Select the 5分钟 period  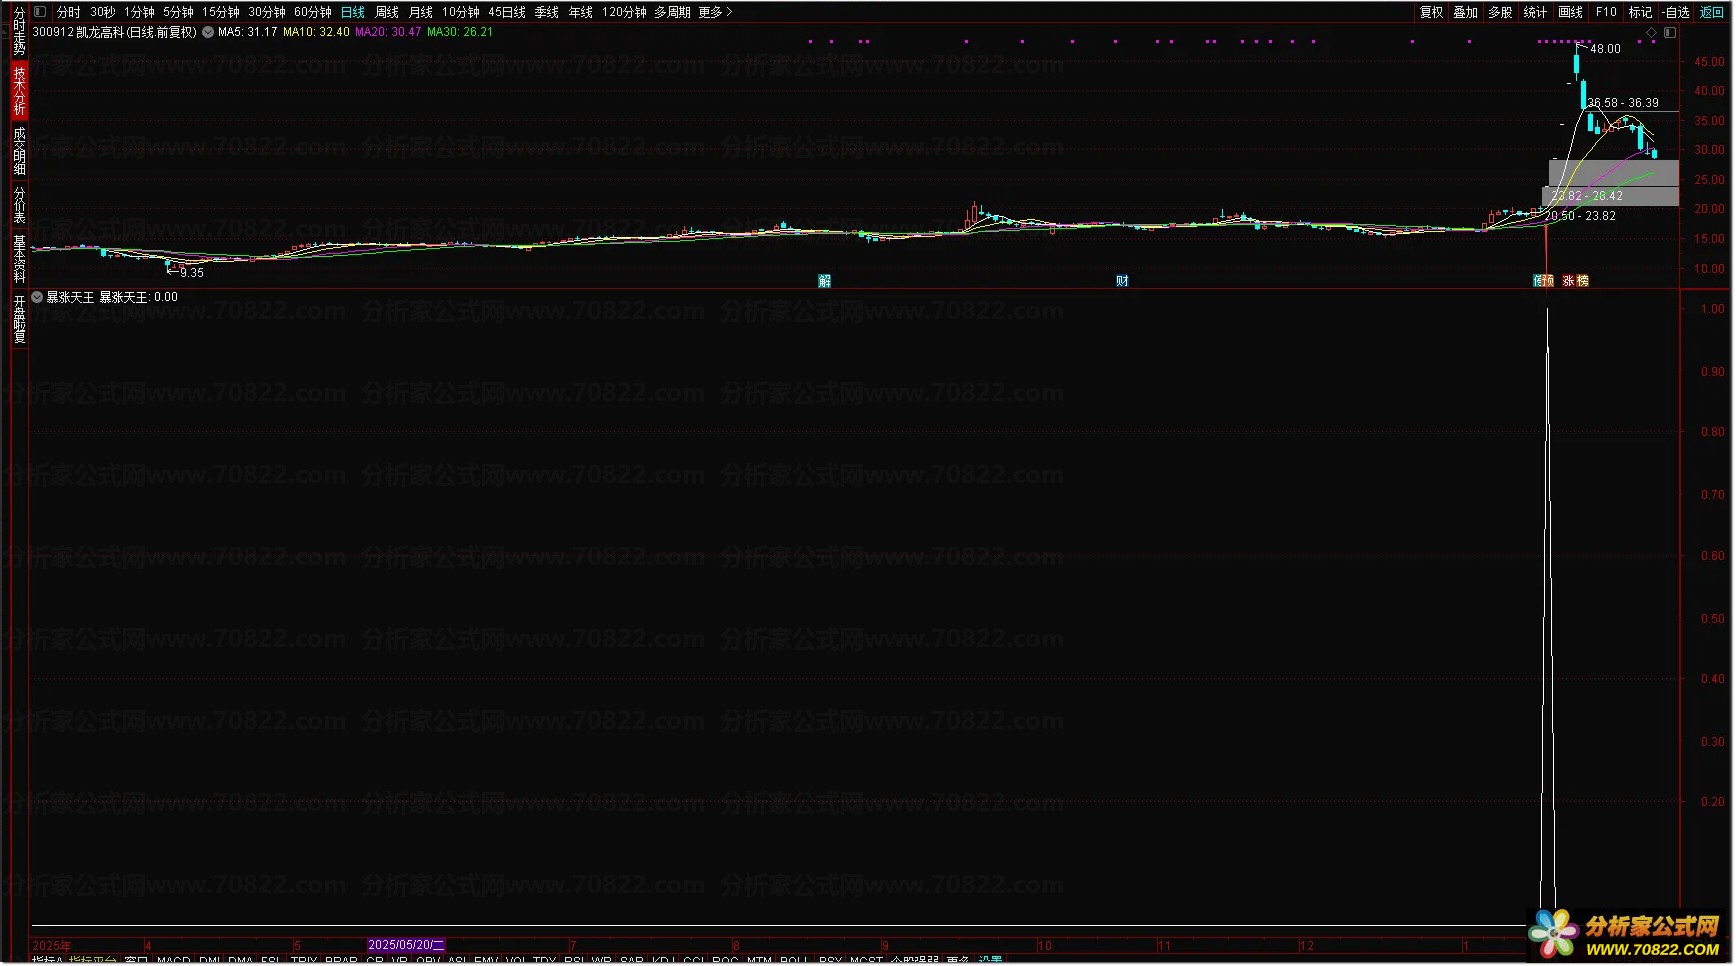pos(178,12)
